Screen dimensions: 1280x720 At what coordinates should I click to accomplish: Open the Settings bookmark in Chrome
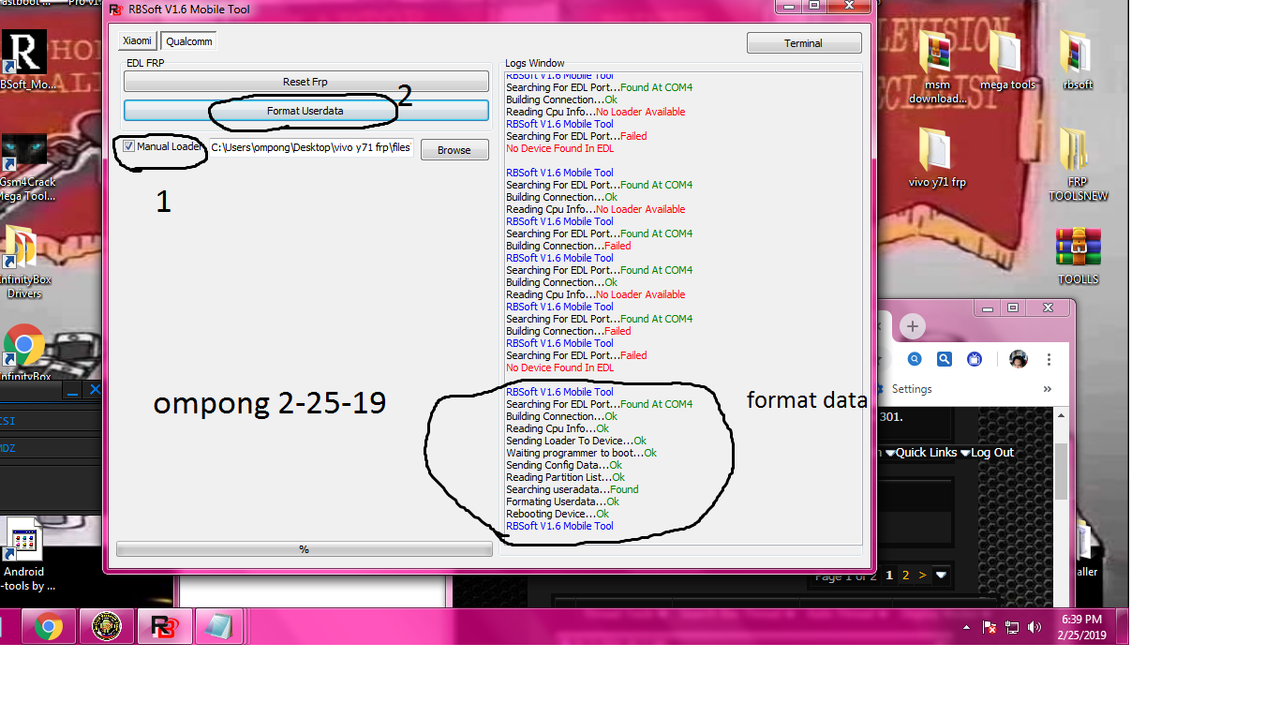coord(911,389)
